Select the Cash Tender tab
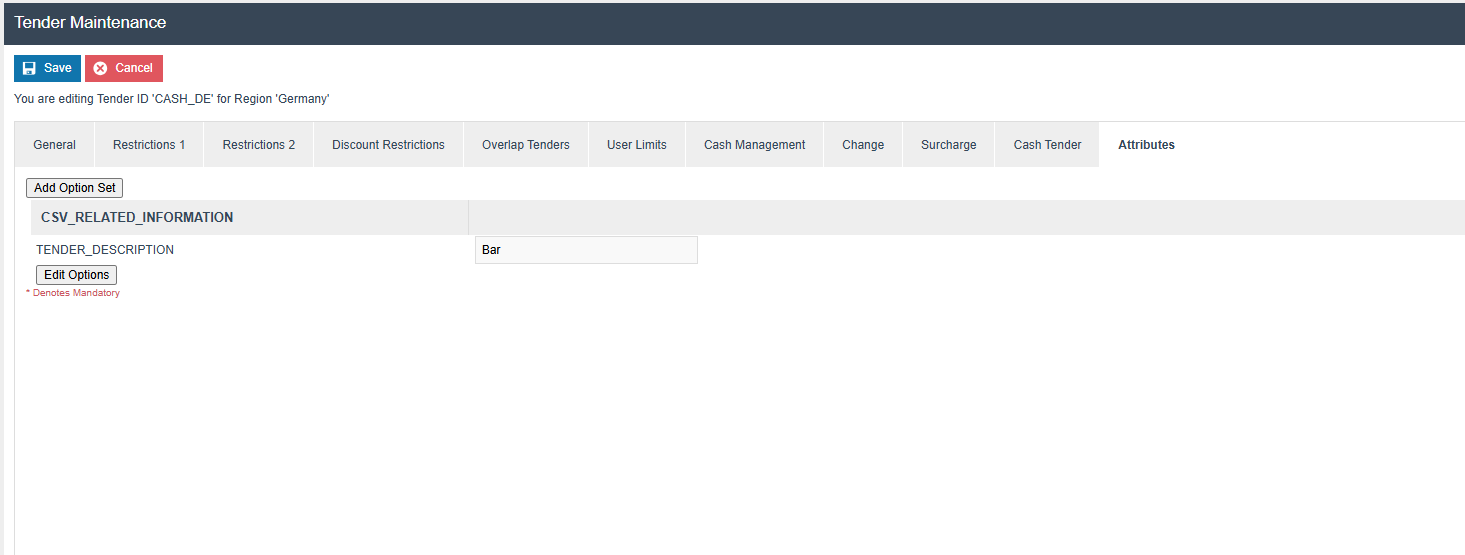1465x555 pixels. [1048, 145]
